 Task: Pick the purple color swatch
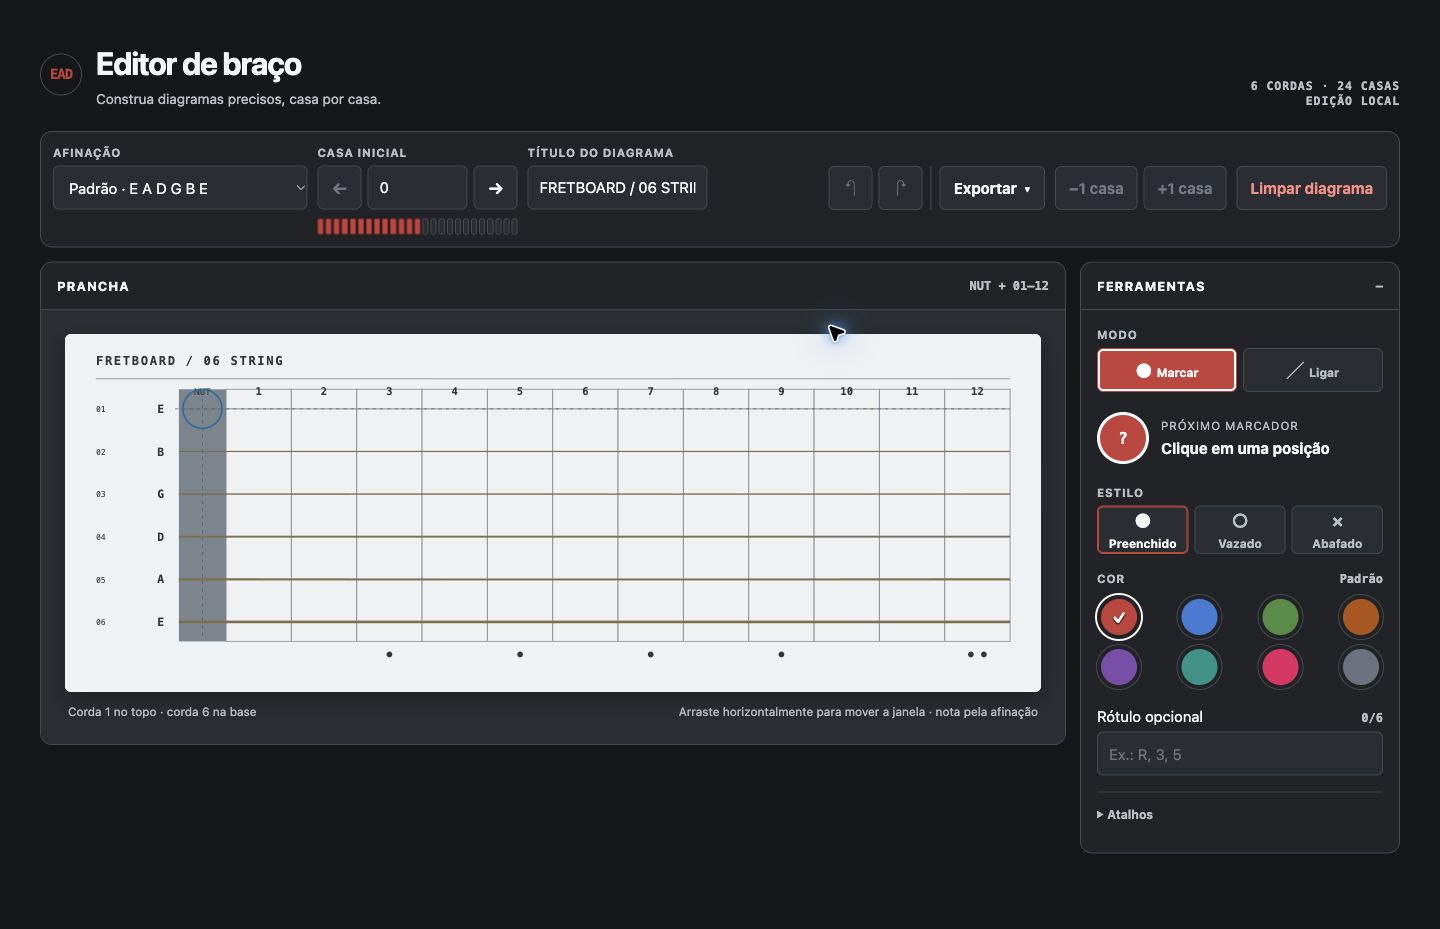(1119, 667)
